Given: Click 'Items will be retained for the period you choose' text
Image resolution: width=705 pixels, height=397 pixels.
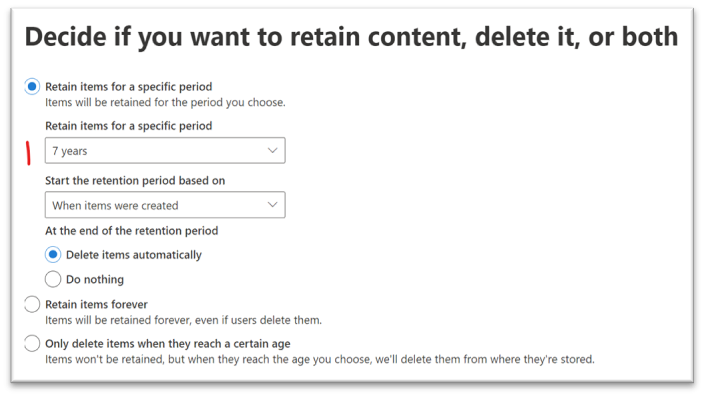Looking at the screenshot, I should pos(165,103).
